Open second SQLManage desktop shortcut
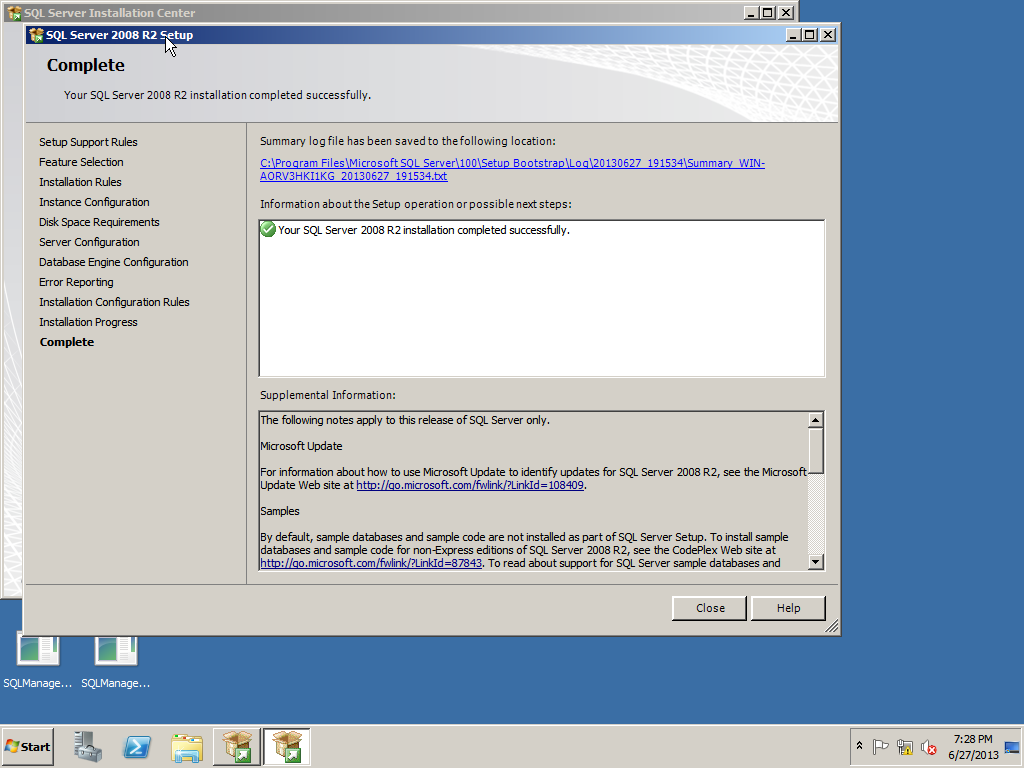The width and height of the screenshot is (1024, 768). point(116,661)
